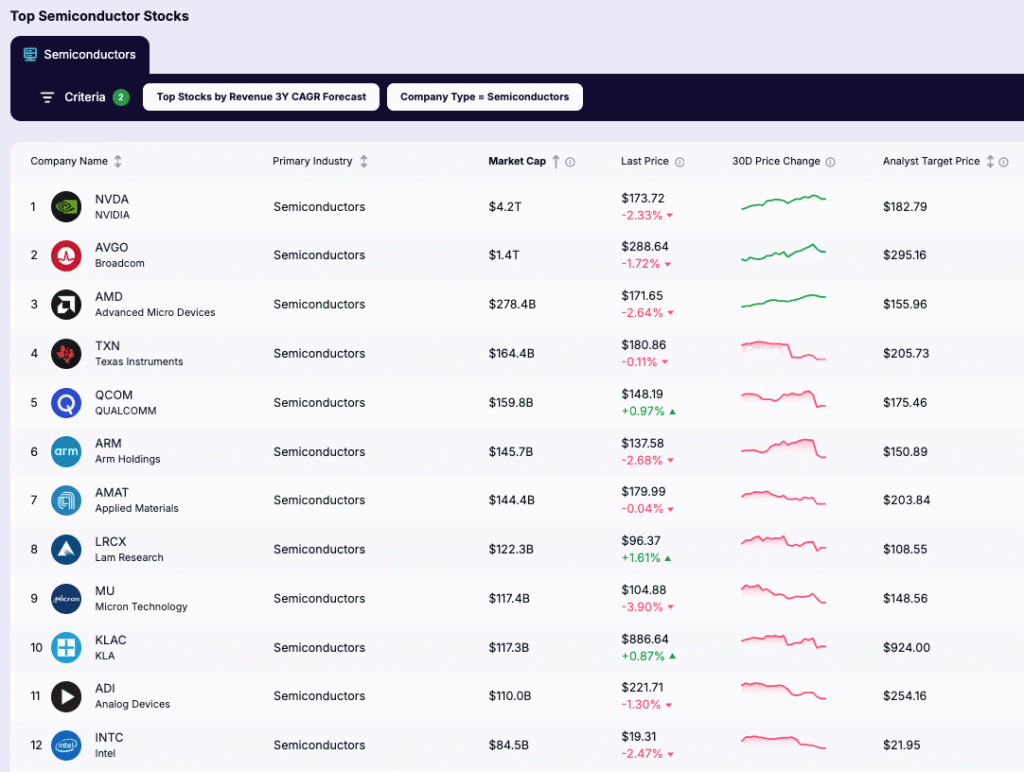Click the Primary Industry column header
Image resolution: width=1024 pixels, height=772 pixels.
point(312,161)
